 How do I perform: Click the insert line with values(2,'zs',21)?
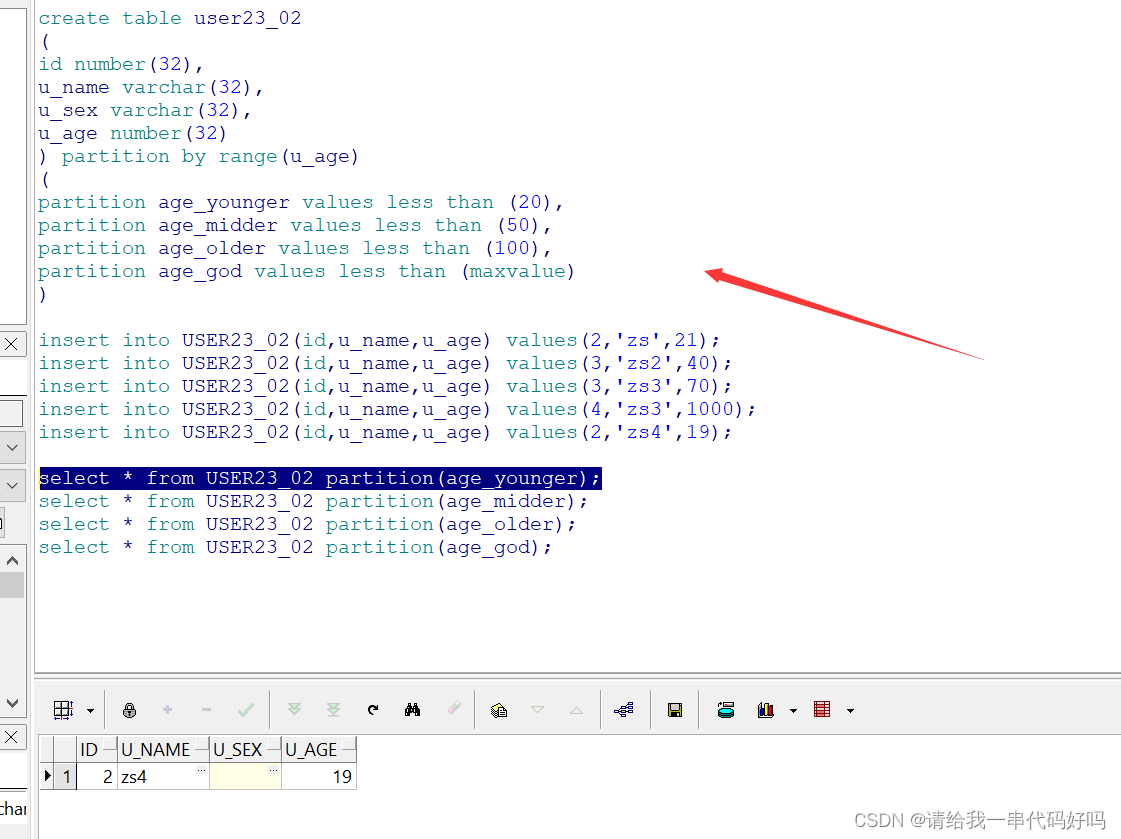pyautogui.click(x=379, y=340)
